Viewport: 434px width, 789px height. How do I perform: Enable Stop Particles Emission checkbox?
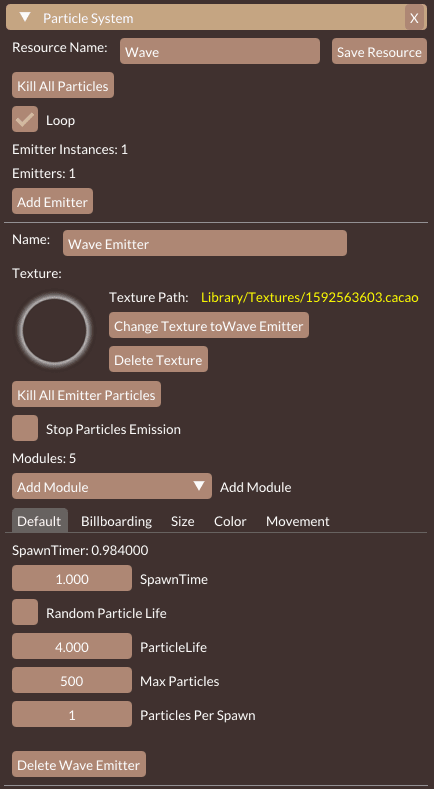click(x=25, y=428)
